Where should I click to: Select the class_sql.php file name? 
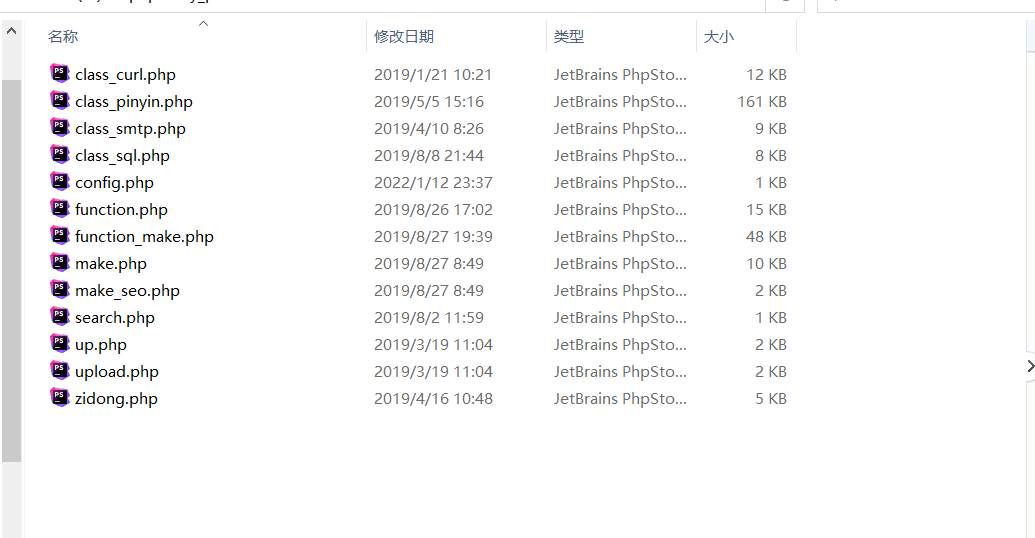[122, 155]
